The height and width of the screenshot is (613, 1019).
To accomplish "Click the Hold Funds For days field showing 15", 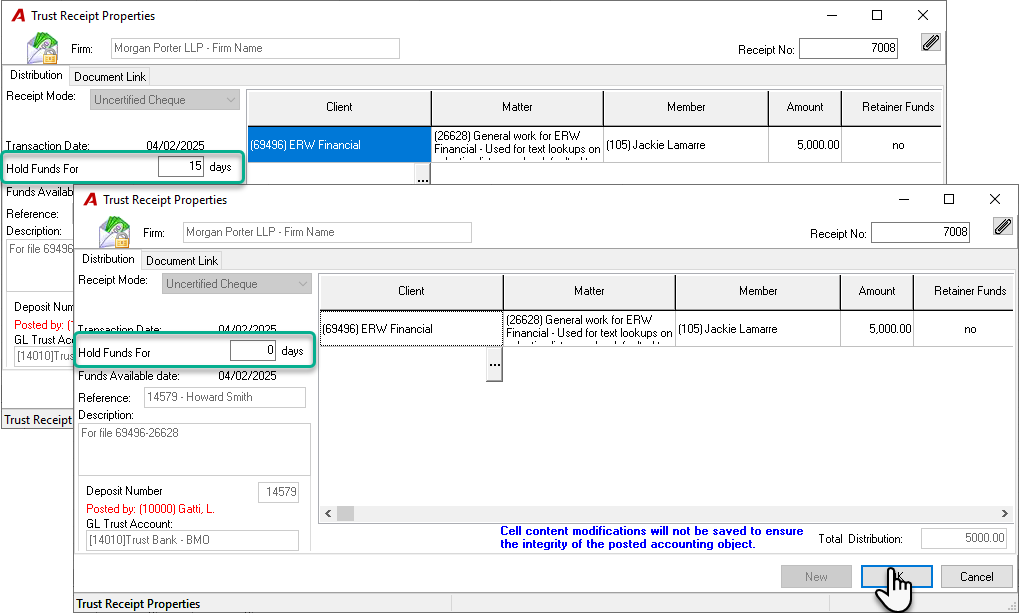I will click(181, 167).
